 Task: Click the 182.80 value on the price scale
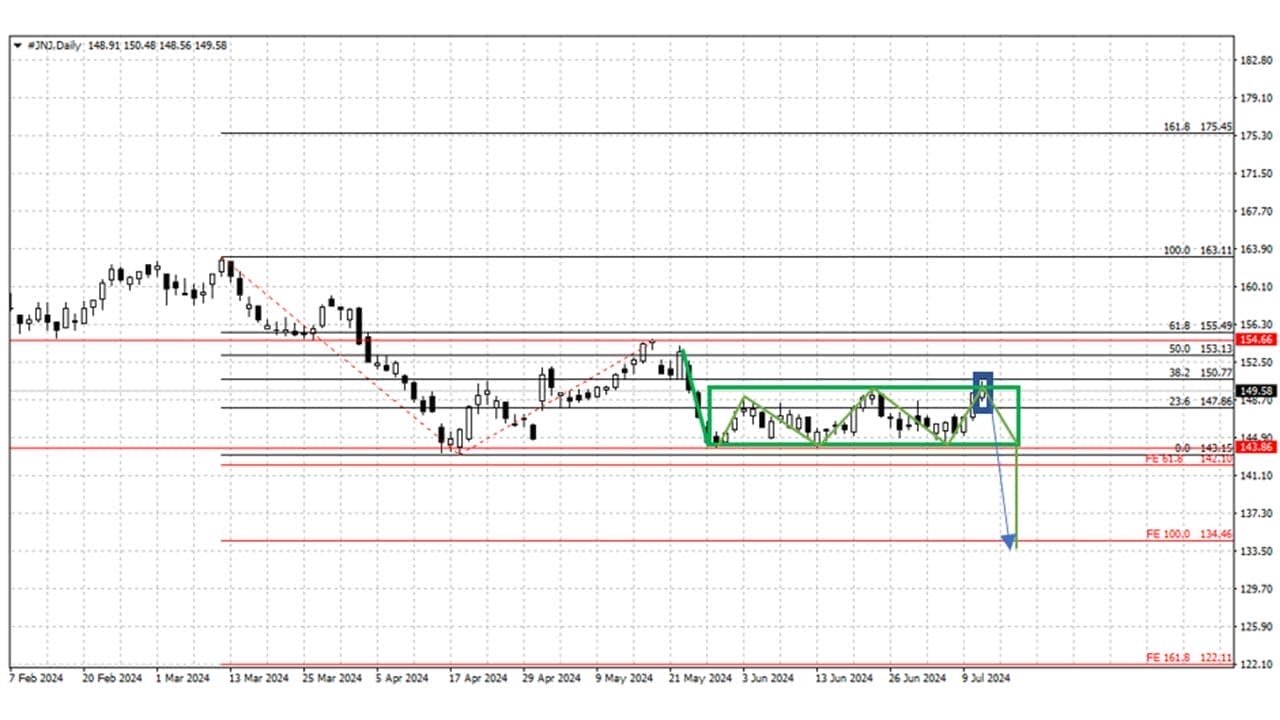point(1254,60)
